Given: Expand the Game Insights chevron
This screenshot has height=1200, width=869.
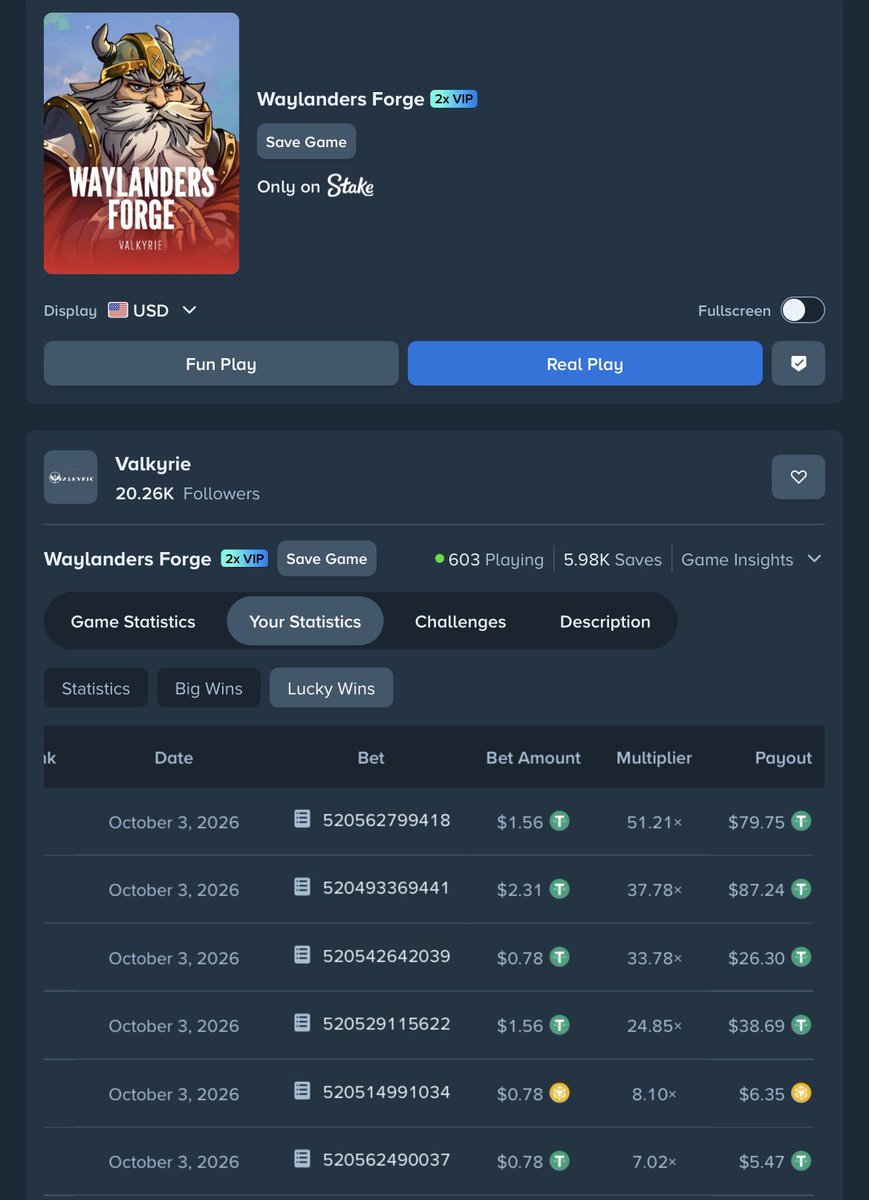Looking at the screenshot, I should point(814,559).
